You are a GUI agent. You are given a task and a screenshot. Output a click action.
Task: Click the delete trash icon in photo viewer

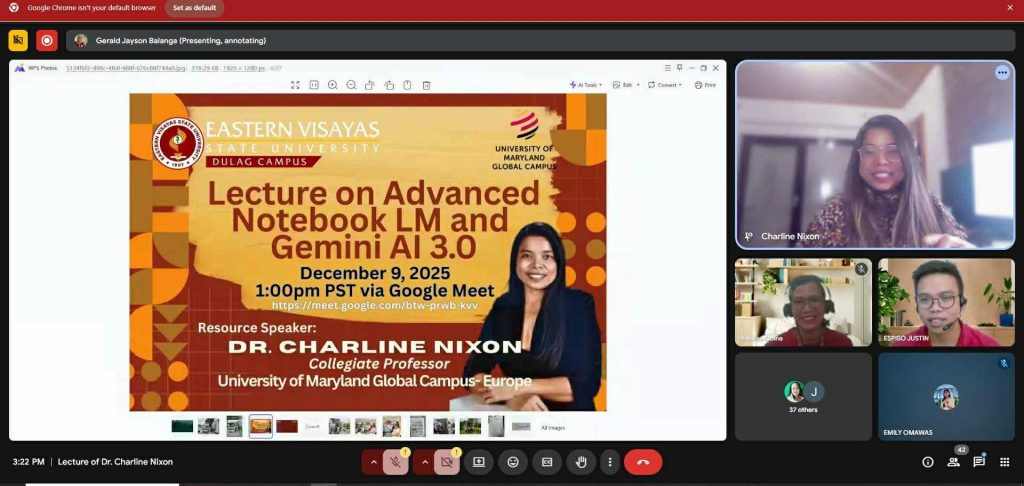click(x=426, y=85)
